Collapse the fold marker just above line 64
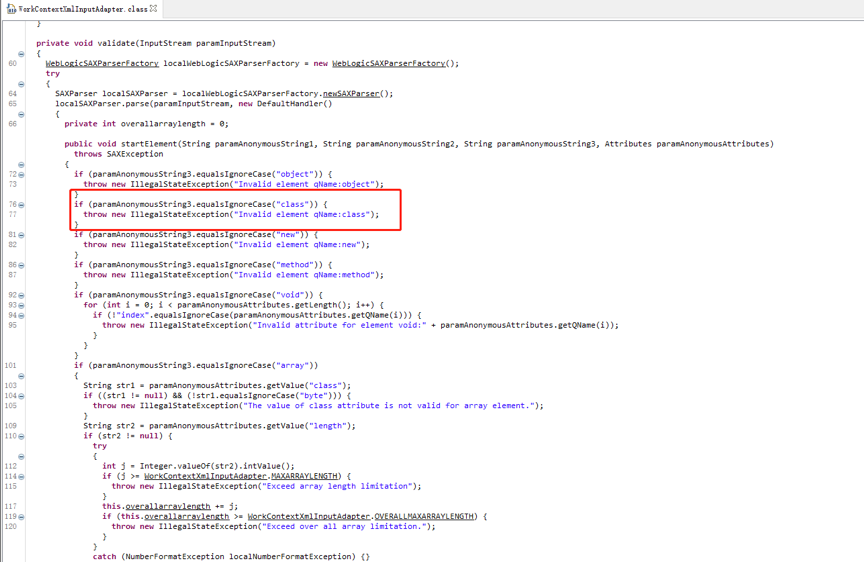The image size is (864, 562). 21,84
